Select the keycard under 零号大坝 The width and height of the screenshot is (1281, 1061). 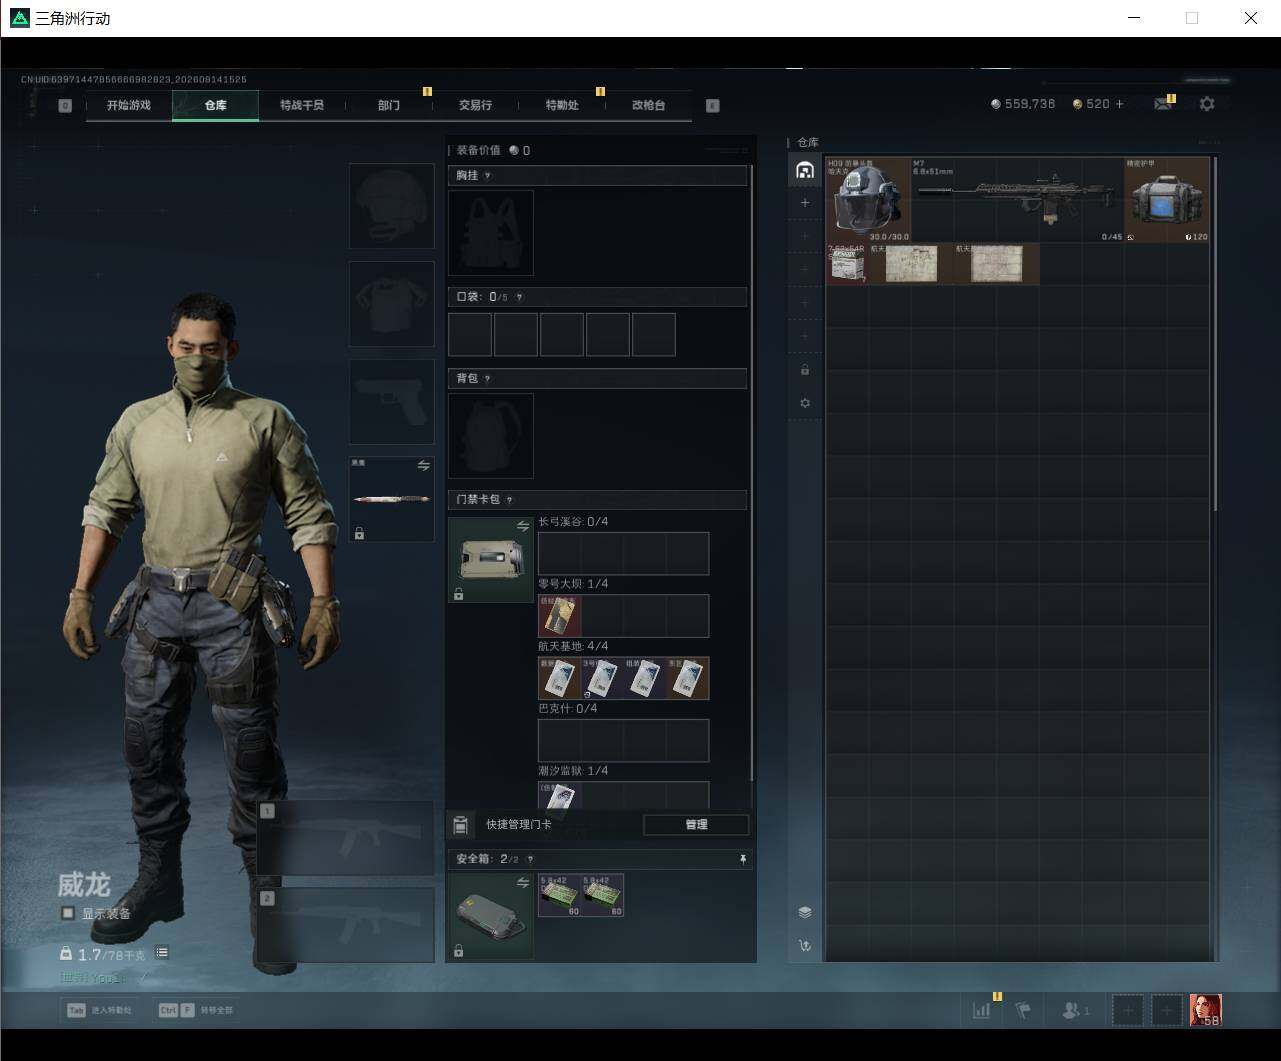coord(560,616)
